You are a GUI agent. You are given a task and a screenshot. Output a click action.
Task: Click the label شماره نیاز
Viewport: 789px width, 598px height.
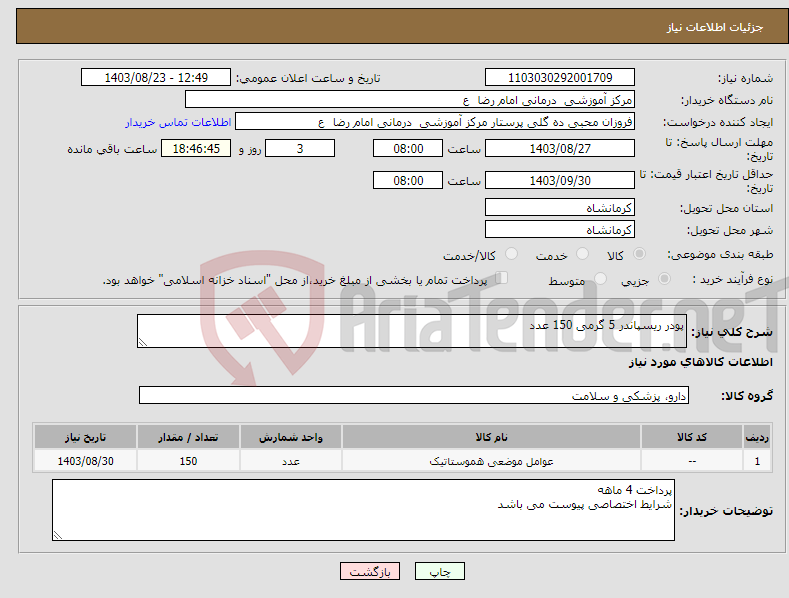745,79
